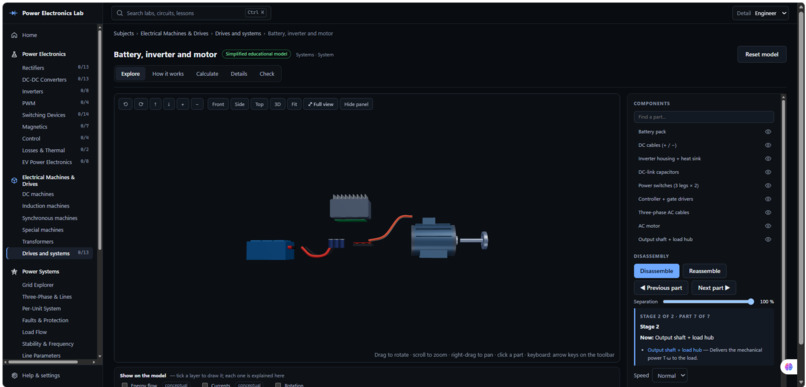
Task: Switch to 3D view
Action: click(x=278, y=104)
